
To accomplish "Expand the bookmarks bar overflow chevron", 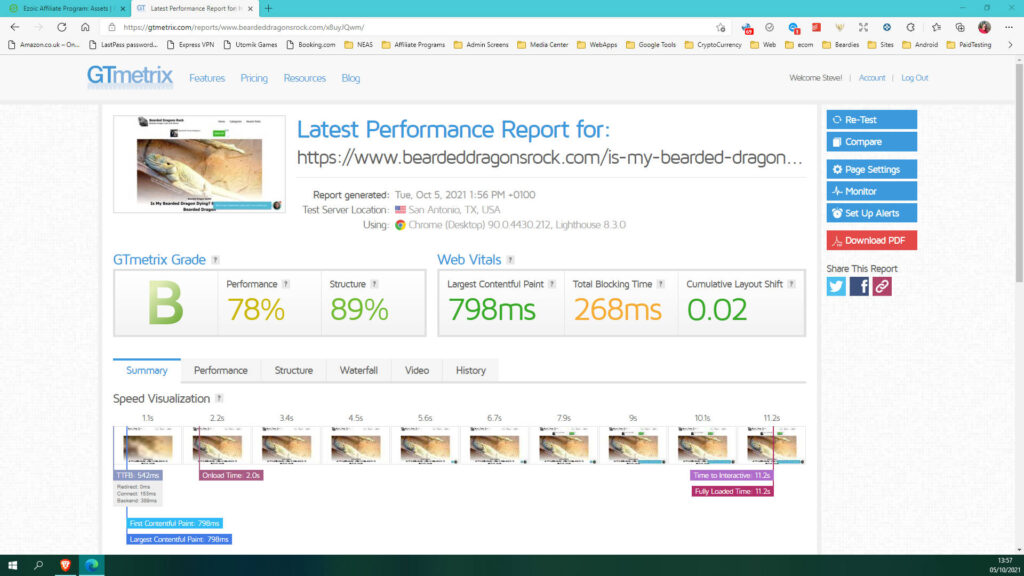I will click(1010, 45).
